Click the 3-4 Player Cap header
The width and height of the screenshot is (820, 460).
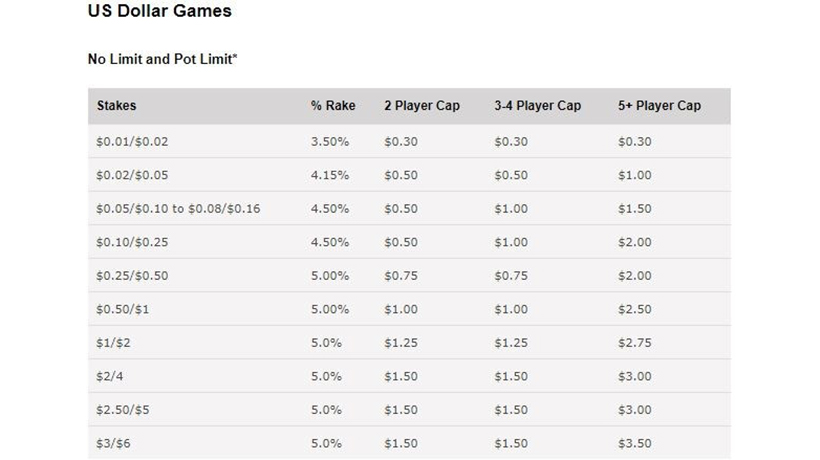tap(538, 106)
